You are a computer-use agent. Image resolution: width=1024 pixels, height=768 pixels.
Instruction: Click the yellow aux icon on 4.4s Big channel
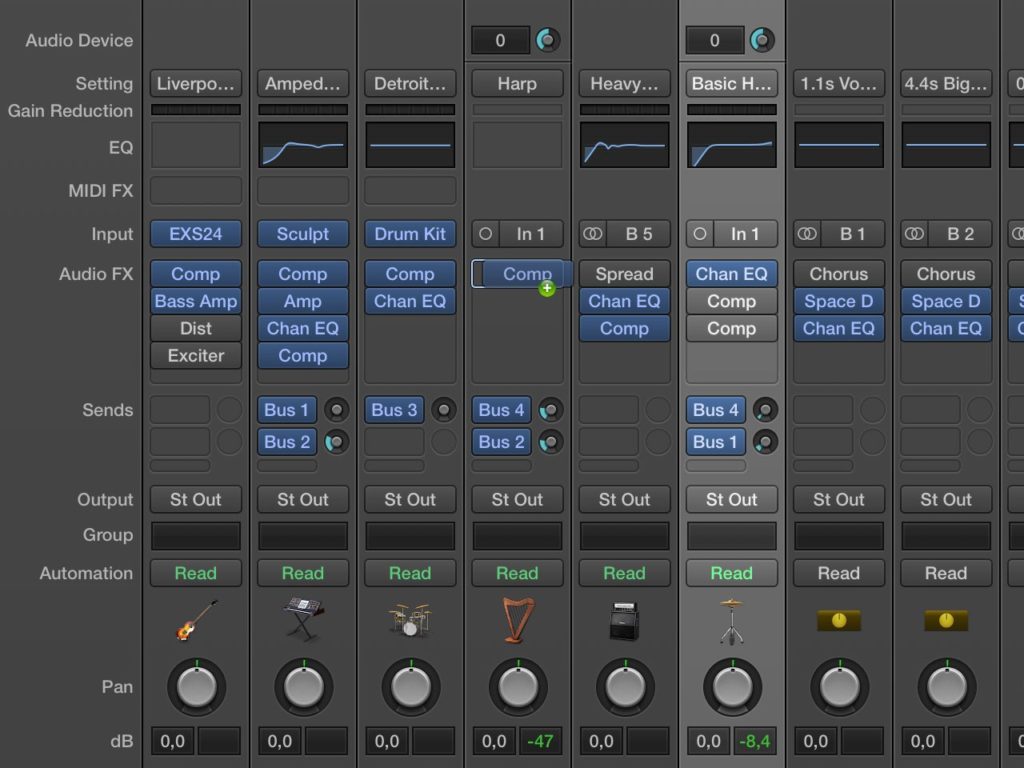click(945, 621)
